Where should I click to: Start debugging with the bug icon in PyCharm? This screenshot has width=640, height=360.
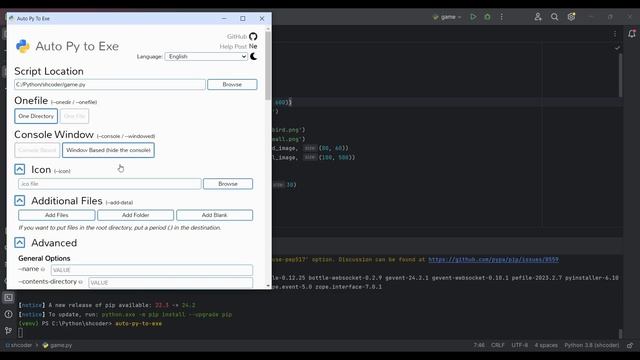click(487, 17)
